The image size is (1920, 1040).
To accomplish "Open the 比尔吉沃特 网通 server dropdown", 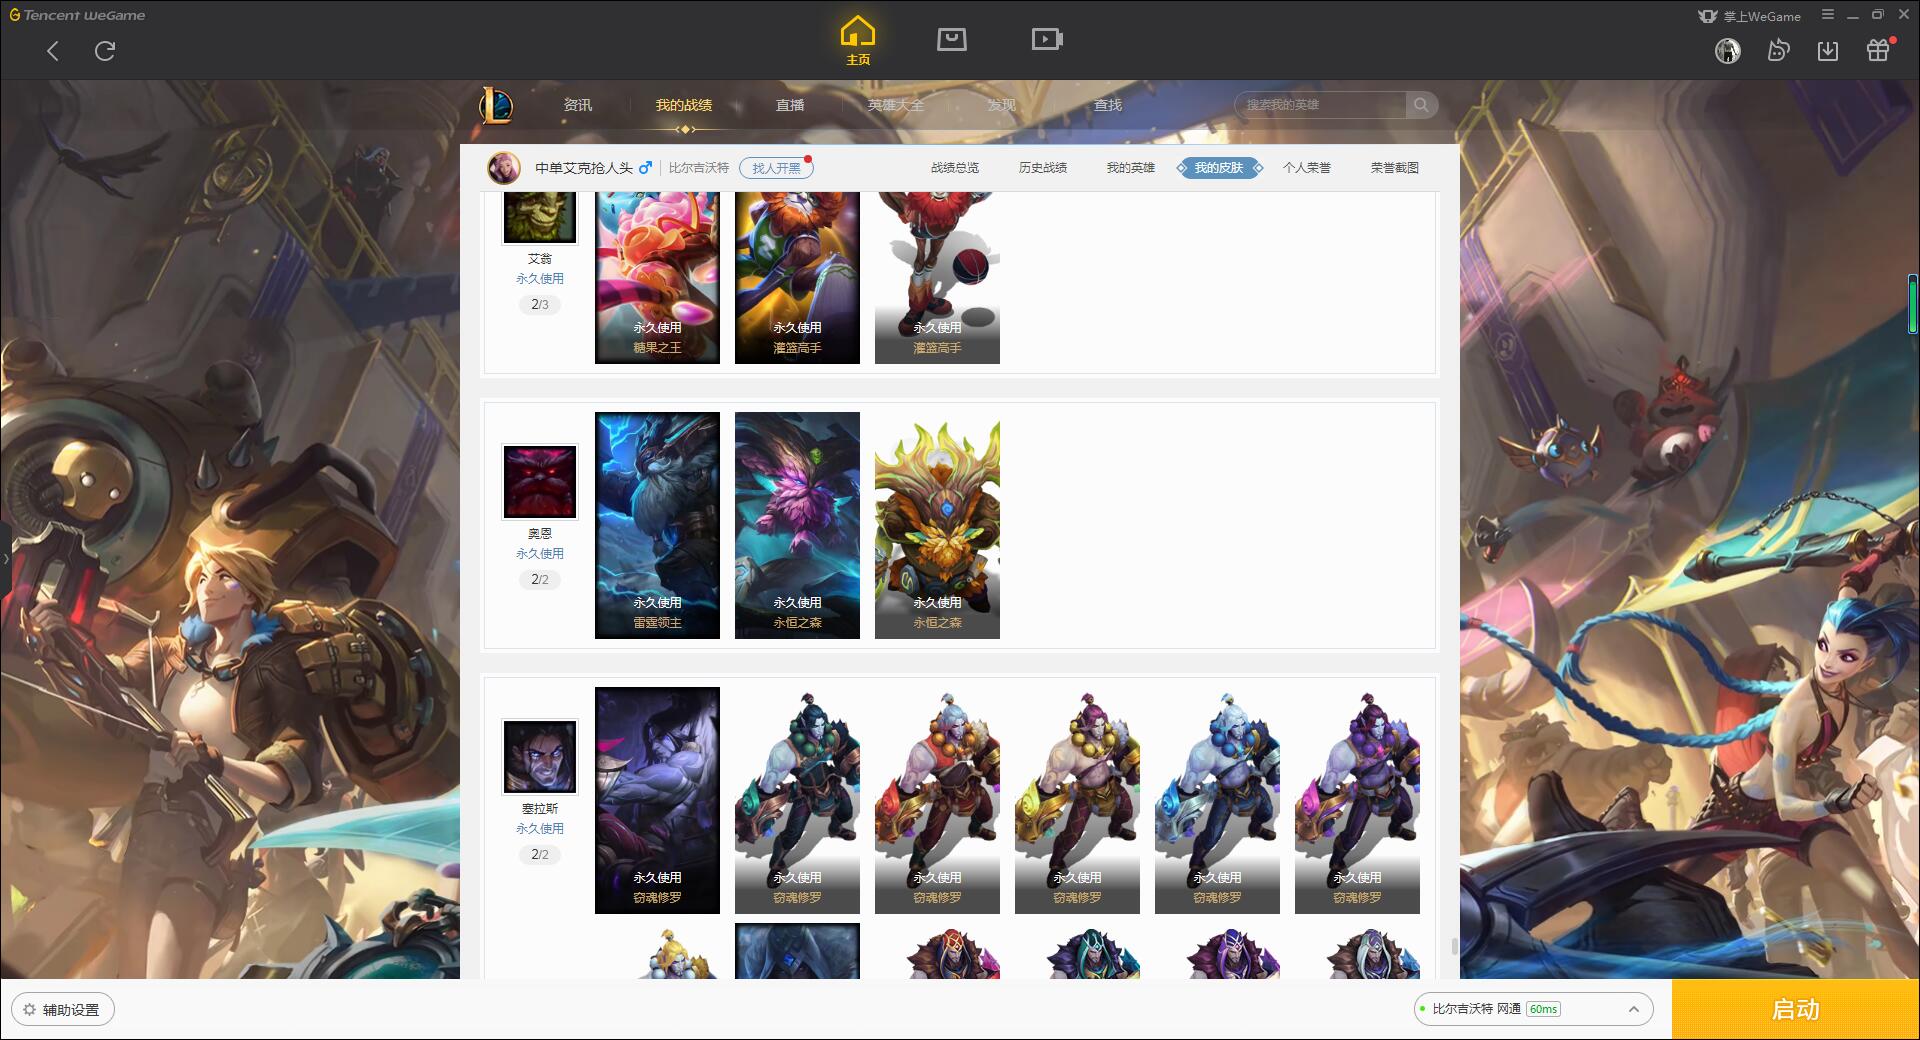I will [1533, 1009].
